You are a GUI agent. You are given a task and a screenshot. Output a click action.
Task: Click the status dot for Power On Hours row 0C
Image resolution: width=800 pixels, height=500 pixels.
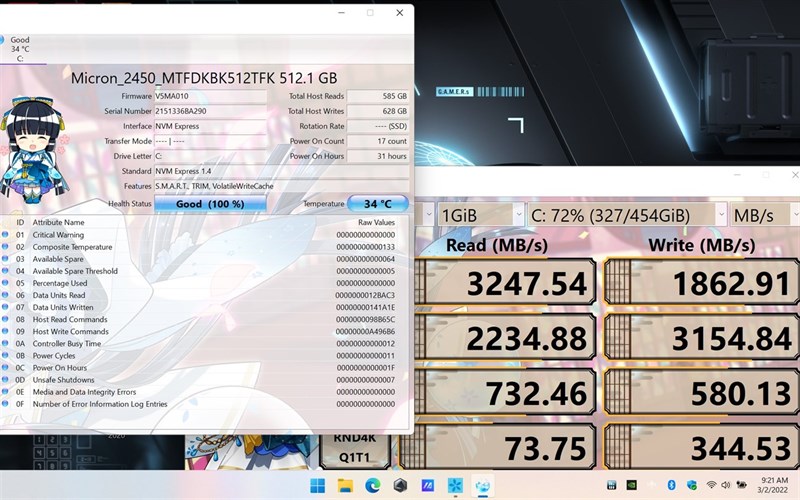tap(5, 367)
